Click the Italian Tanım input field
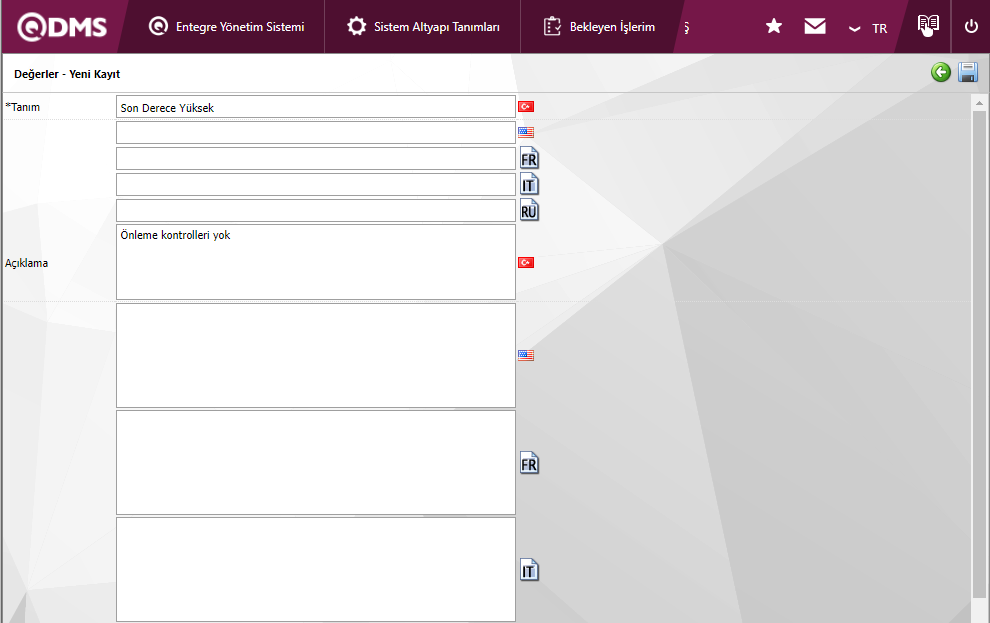Viewport: 990px width, 623px height. [316, 184]
